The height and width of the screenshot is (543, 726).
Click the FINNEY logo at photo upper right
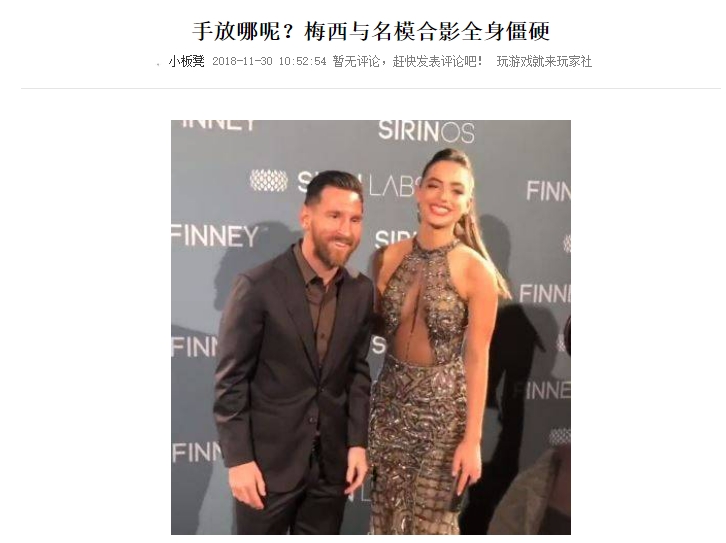point(548,190)
